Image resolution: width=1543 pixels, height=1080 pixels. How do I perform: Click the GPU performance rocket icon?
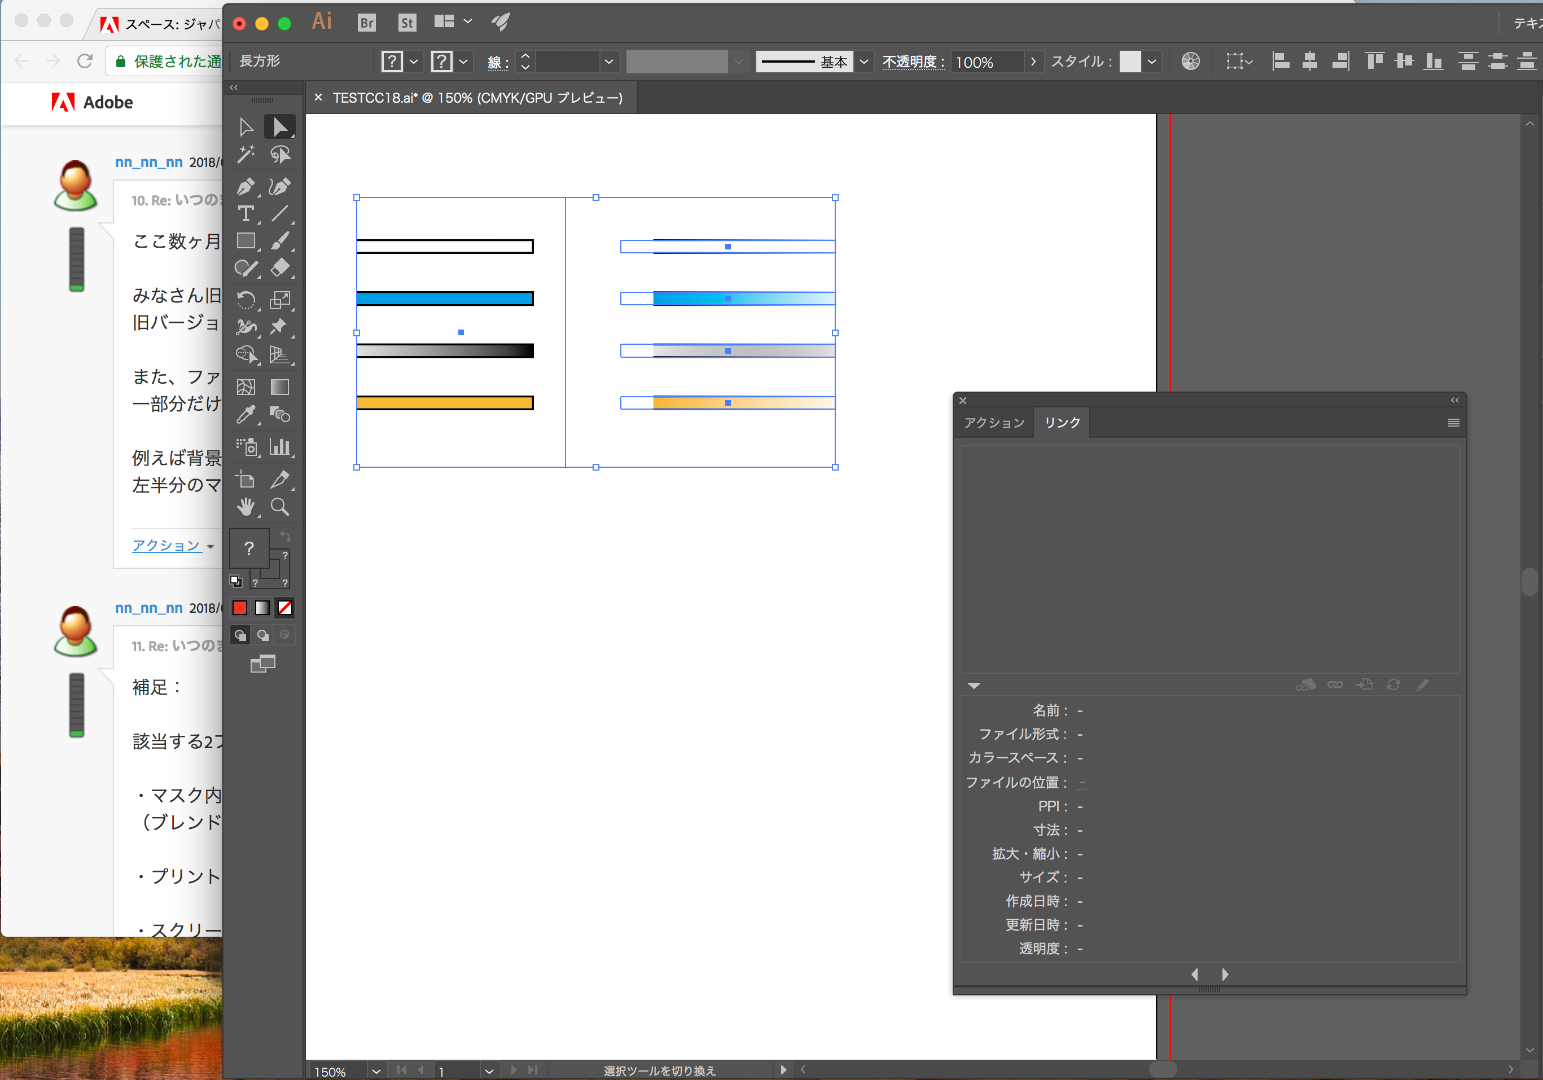pyautogui.click(x=501, y=21)
